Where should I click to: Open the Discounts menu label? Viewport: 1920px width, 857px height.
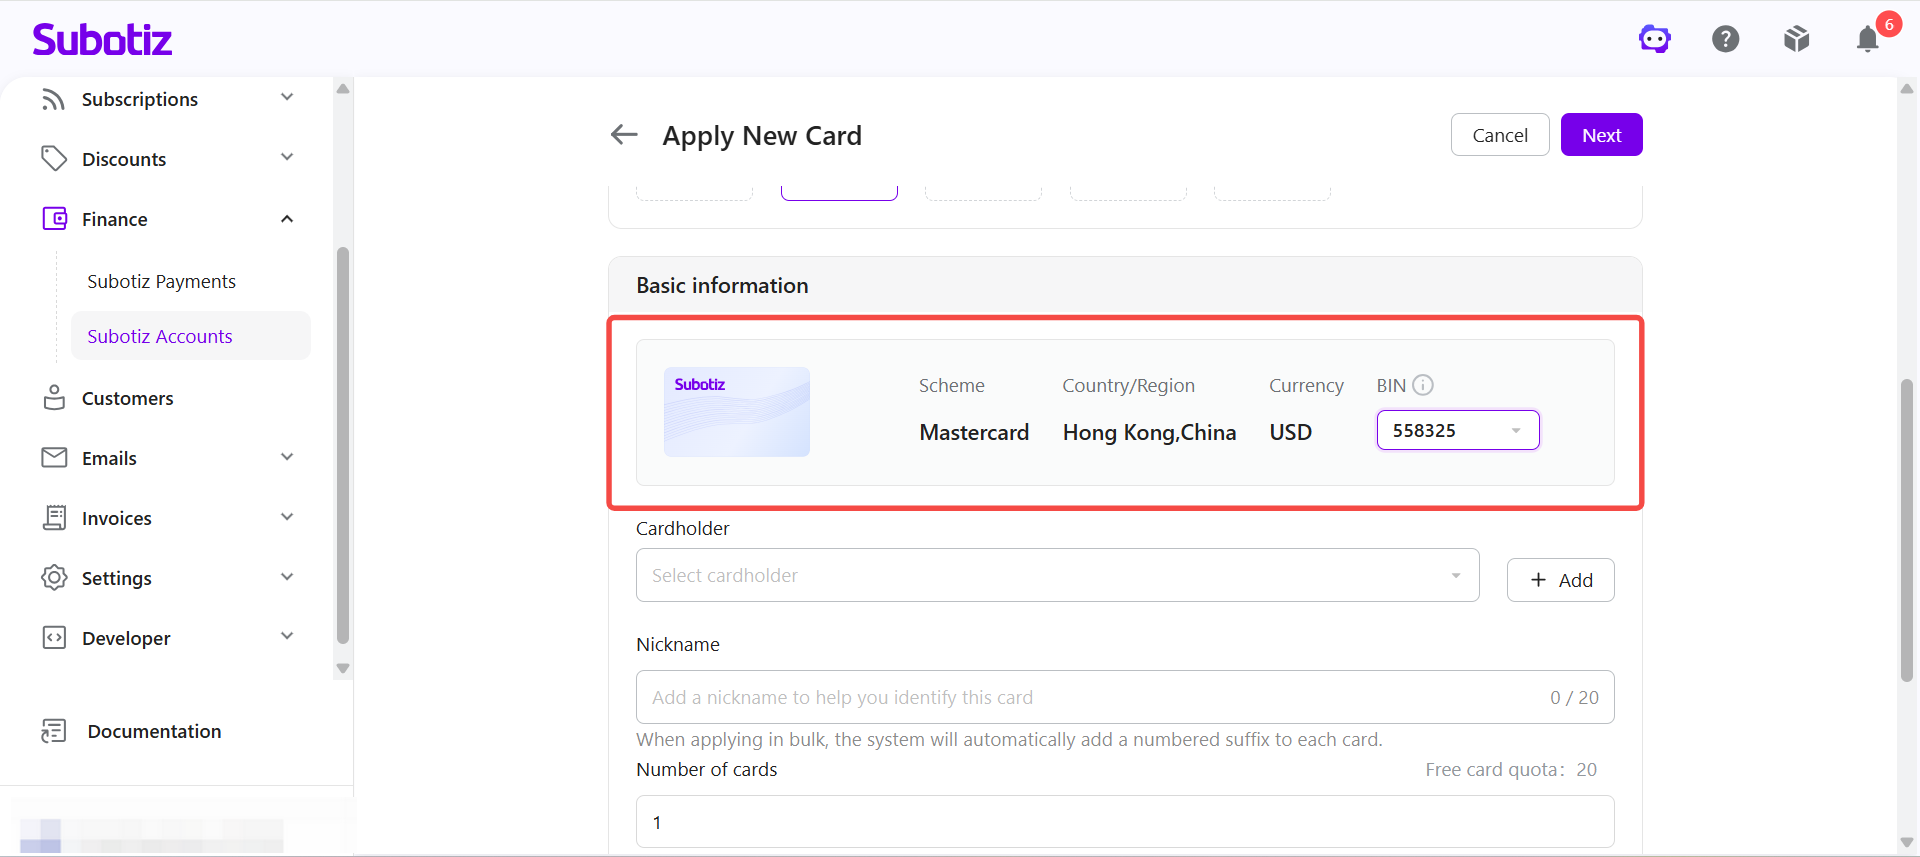tap(124, 159)
